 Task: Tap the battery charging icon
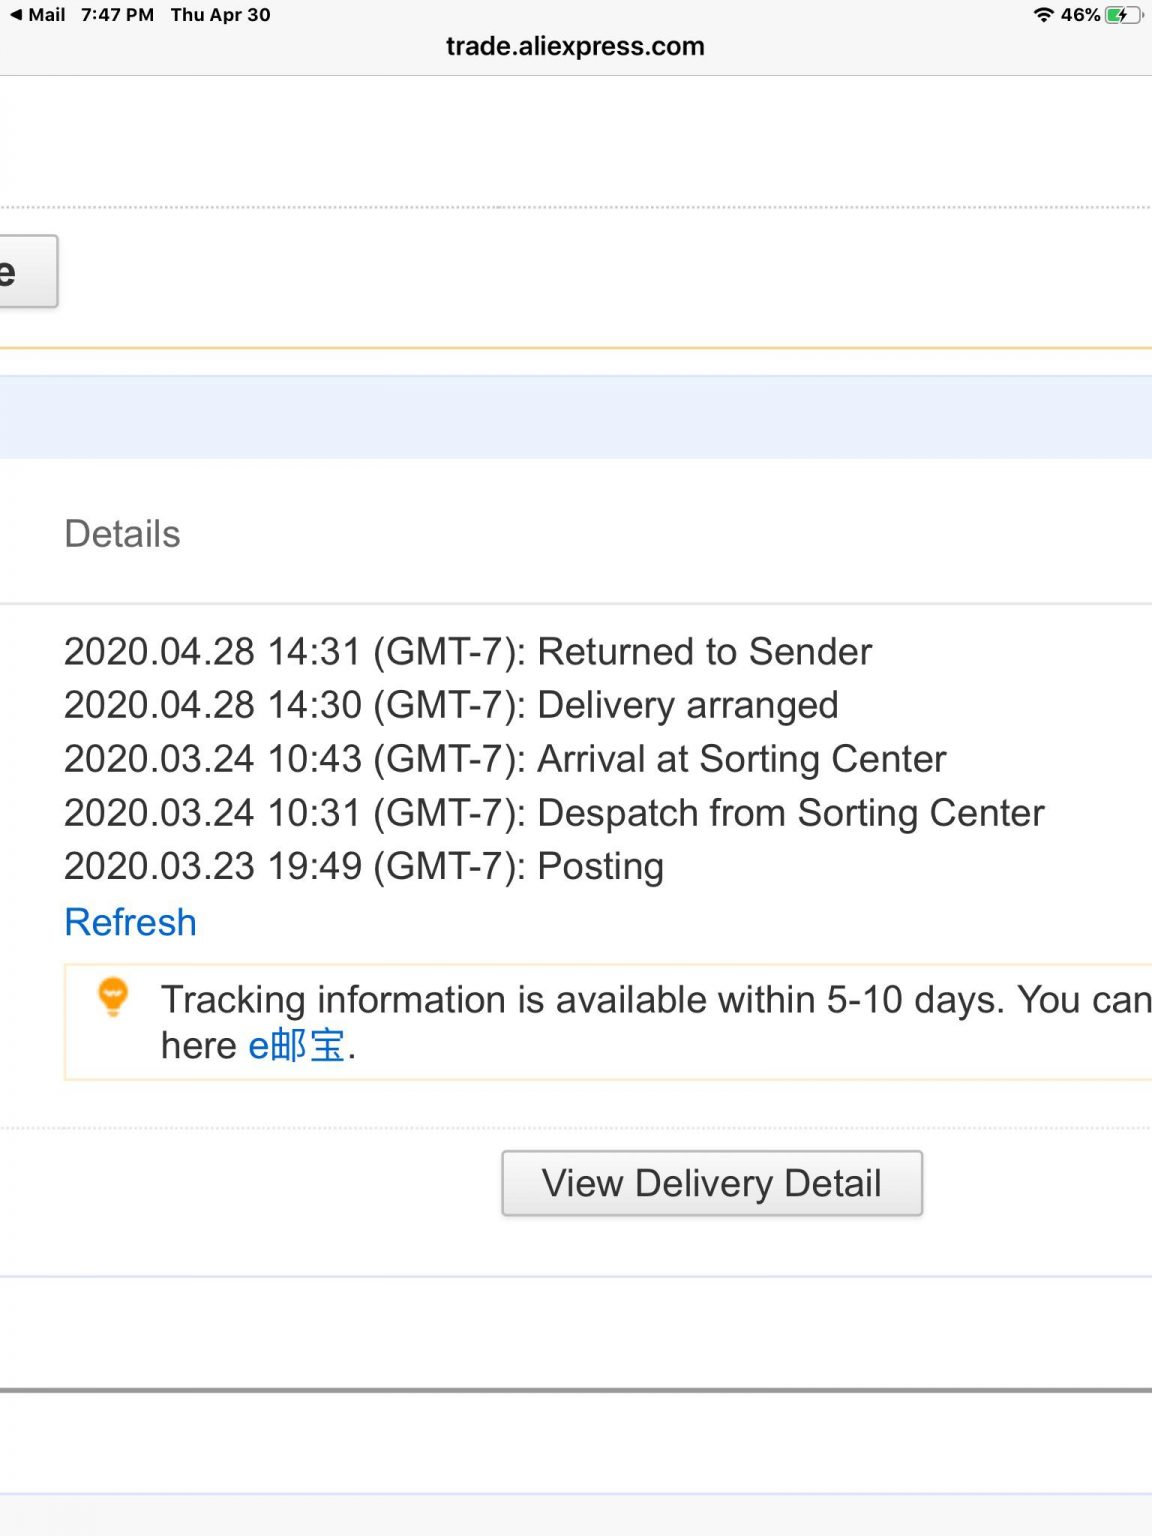point(1122,15)
